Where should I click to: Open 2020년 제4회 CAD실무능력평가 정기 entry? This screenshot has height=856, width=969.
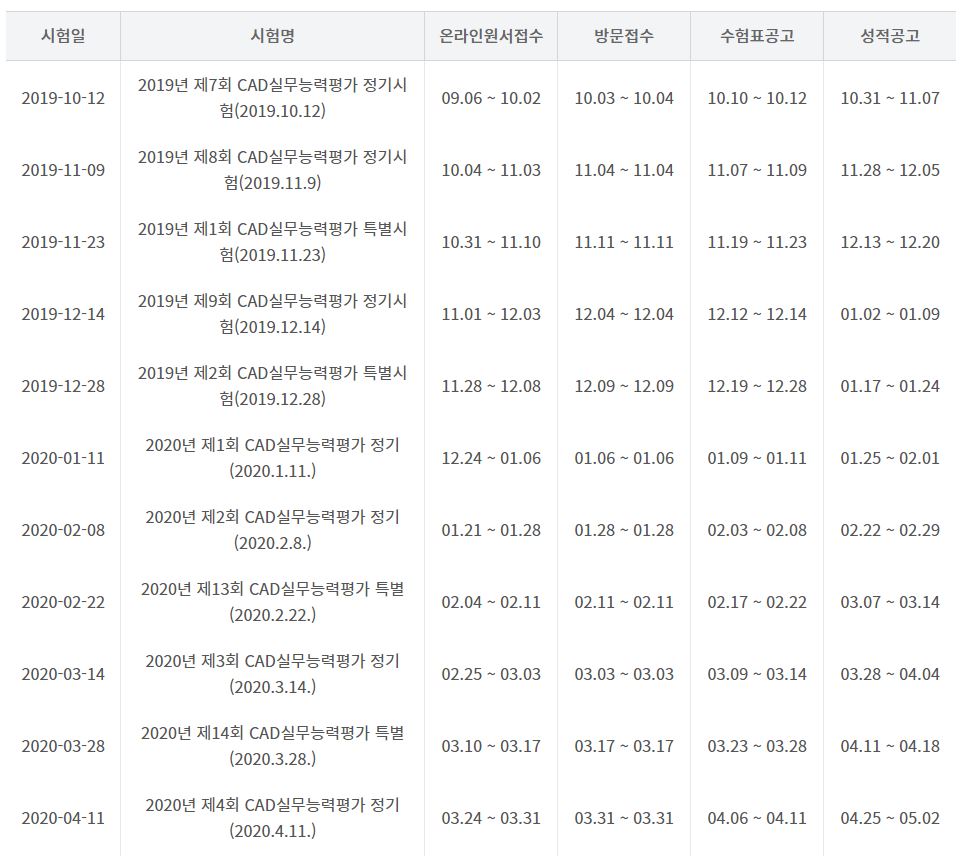pos(273,818)
